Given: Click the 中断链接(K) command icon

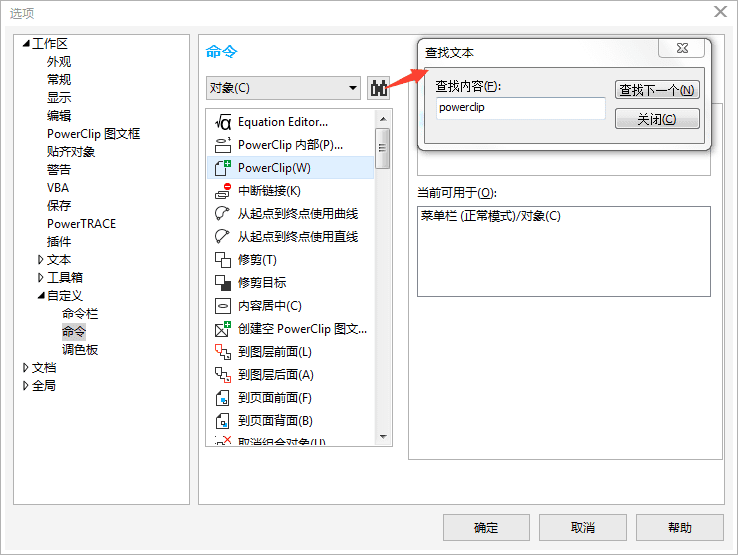Looking at the screenshot, I should (223, 191).
